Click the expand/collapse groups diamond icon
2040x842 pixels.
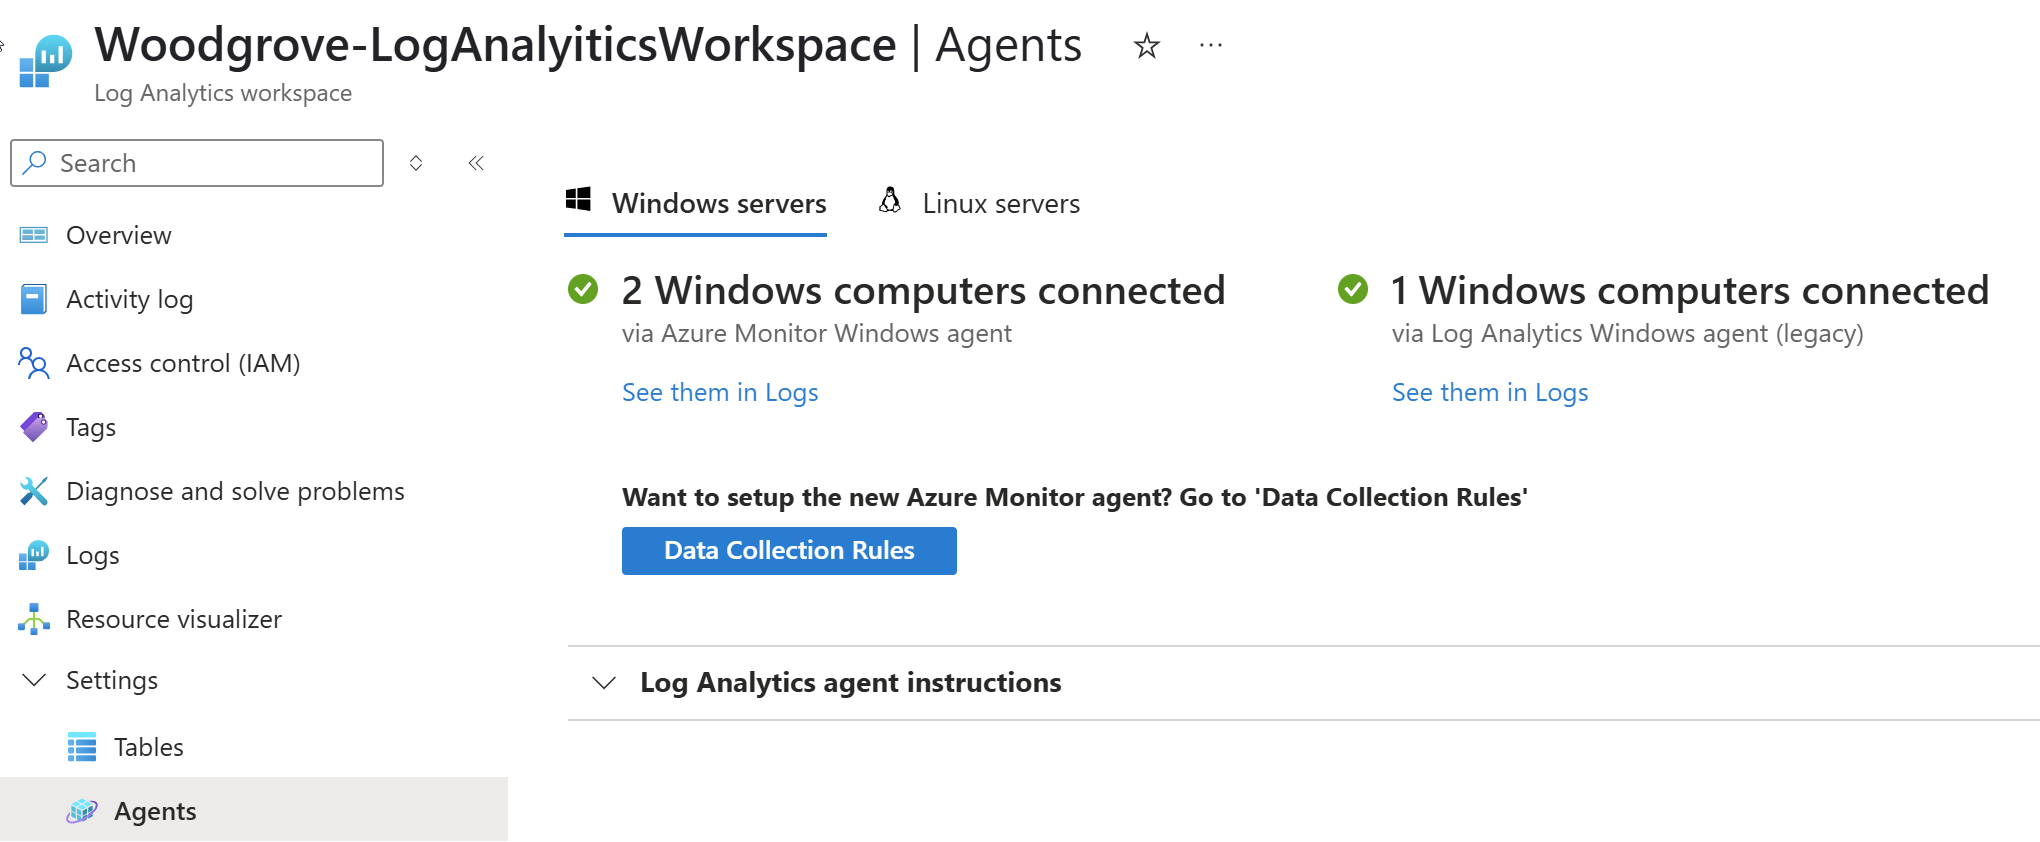pos(416,163)
